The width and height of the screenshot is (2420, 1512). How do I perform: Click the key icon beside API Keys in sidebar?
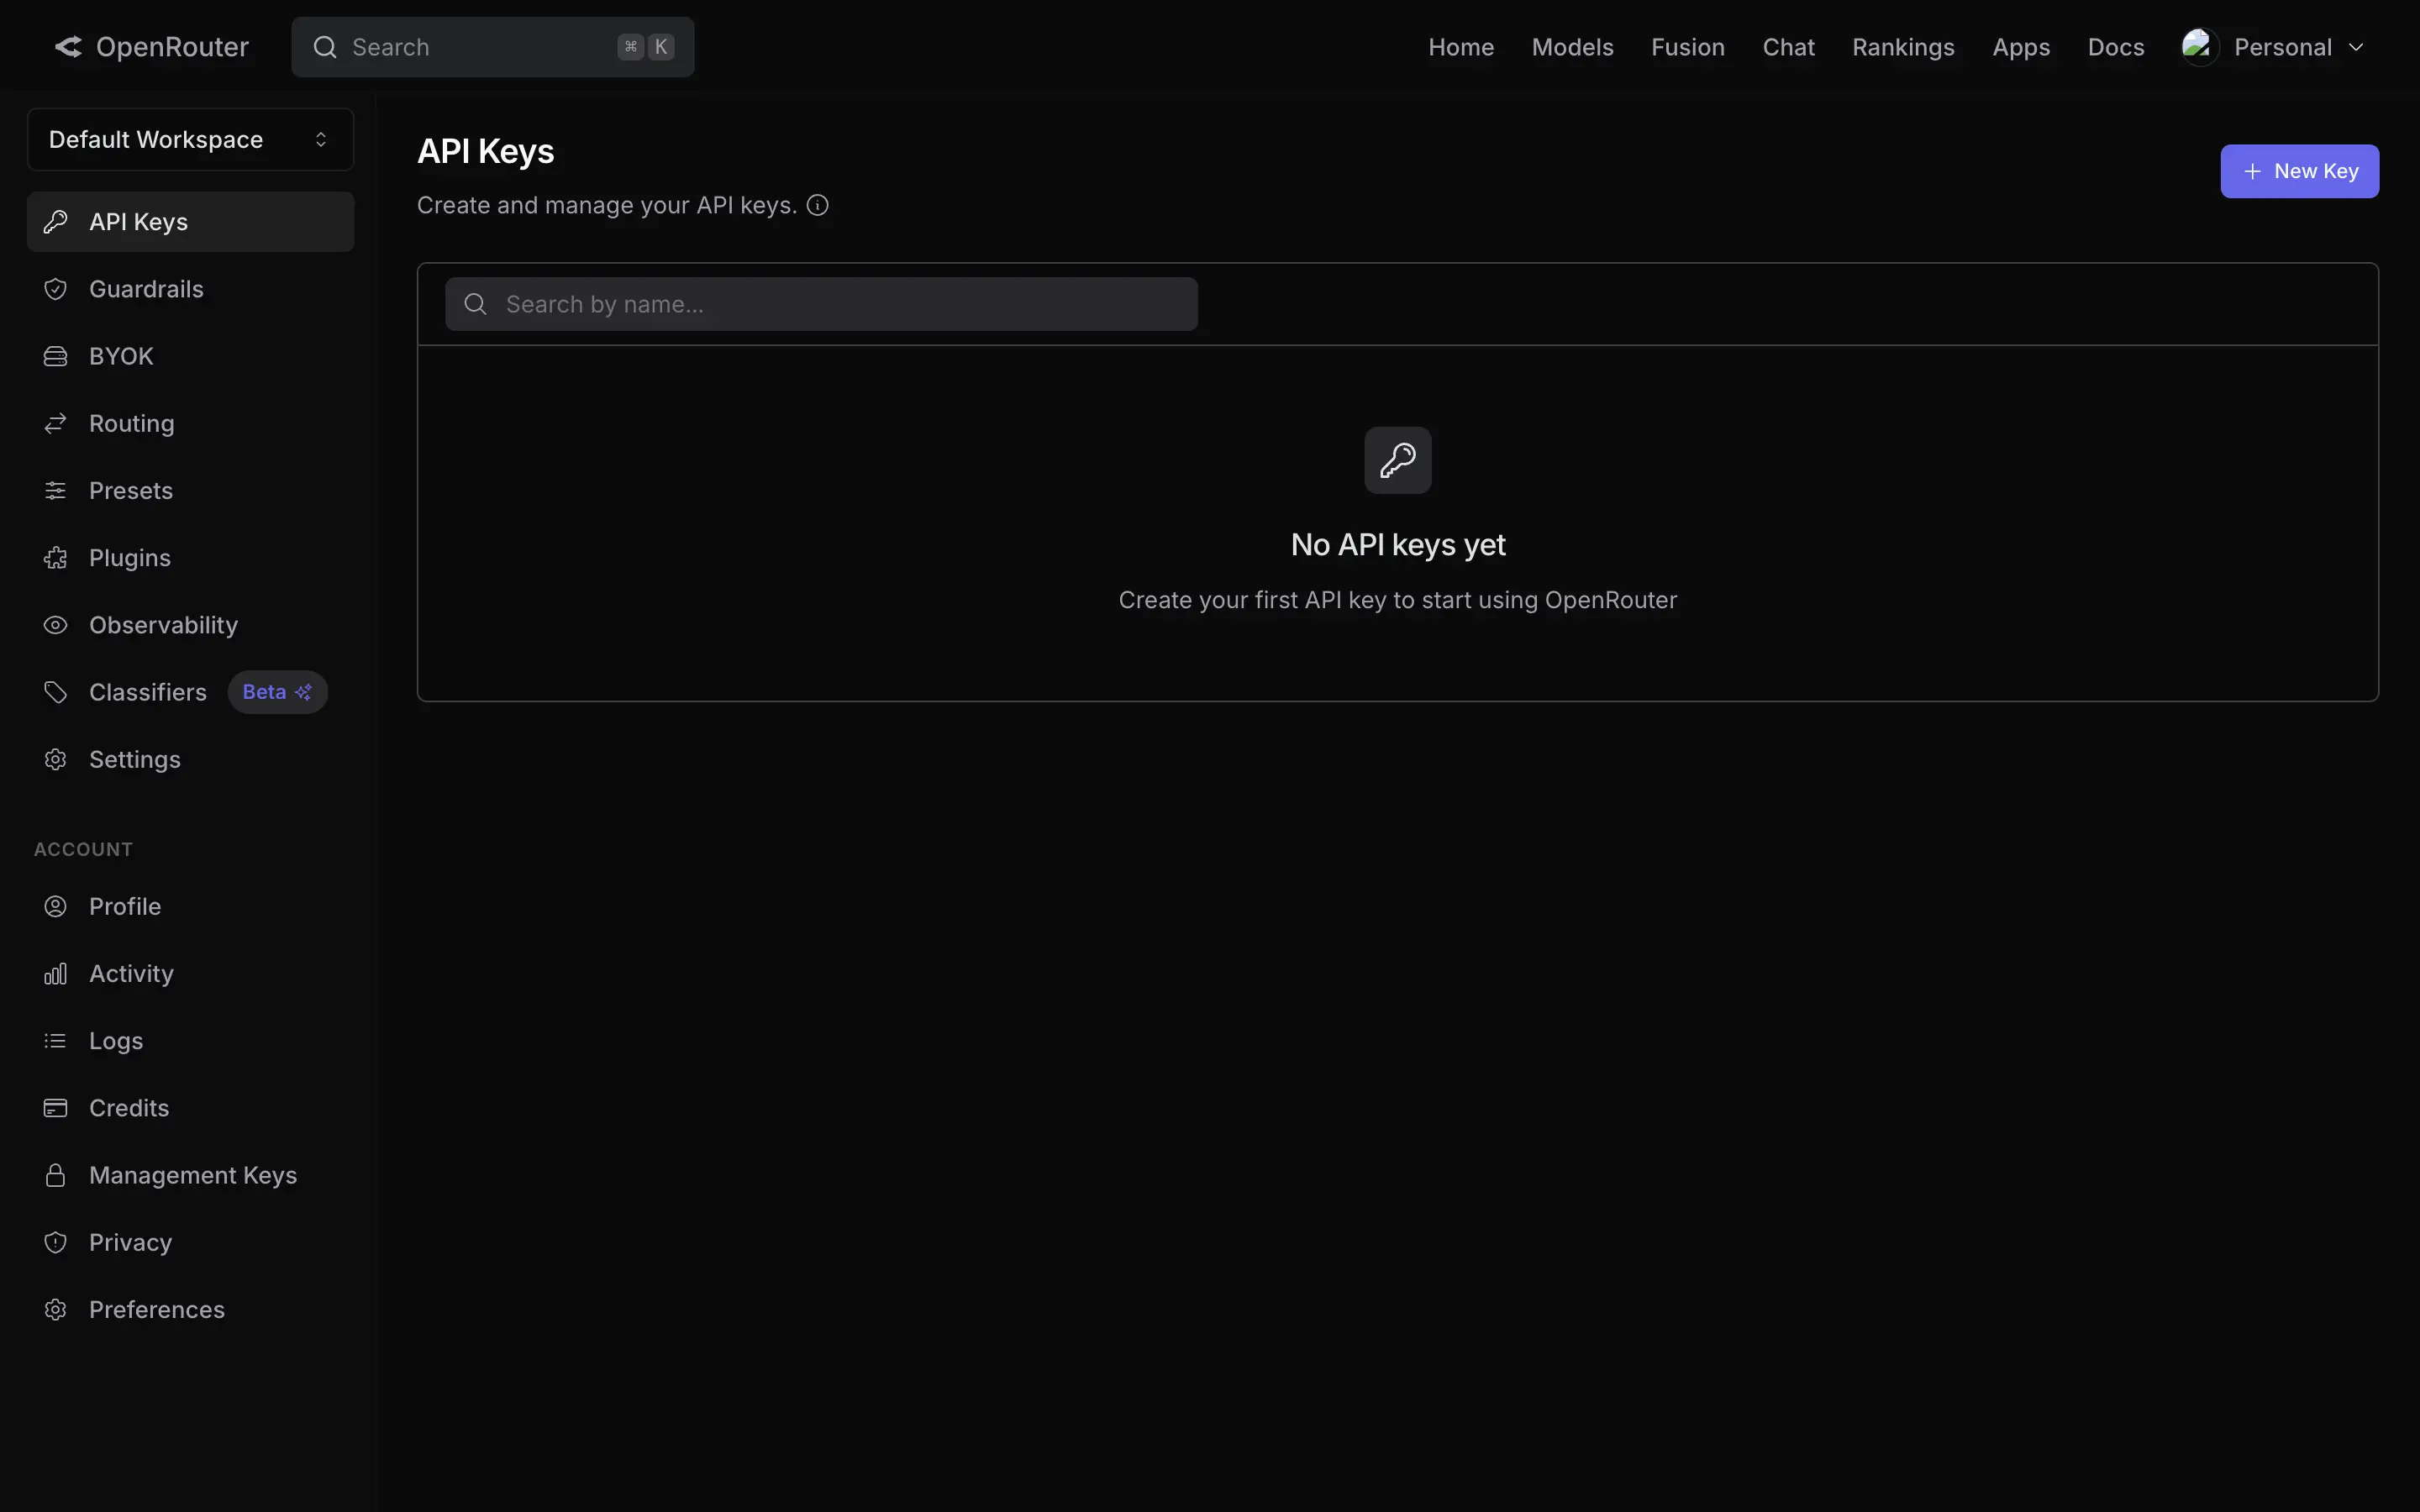tap(56, 222)
